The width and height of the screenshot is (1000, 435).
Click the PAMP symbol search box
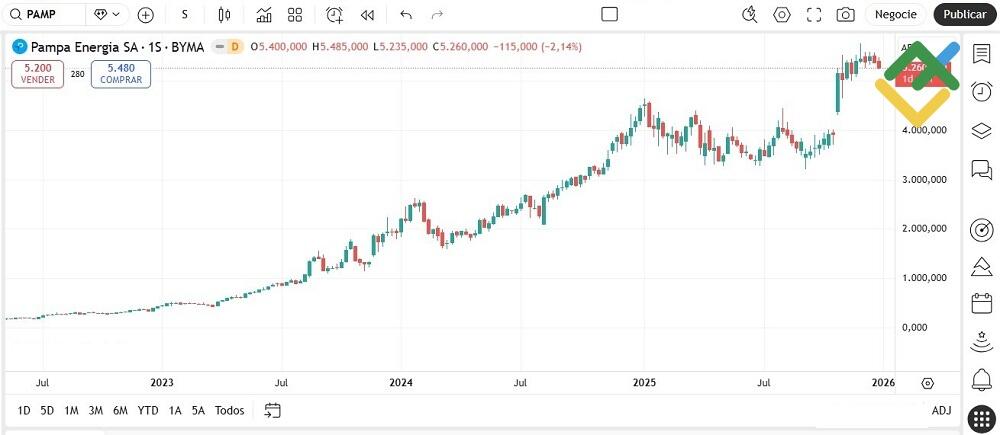(x=43, y=14)
